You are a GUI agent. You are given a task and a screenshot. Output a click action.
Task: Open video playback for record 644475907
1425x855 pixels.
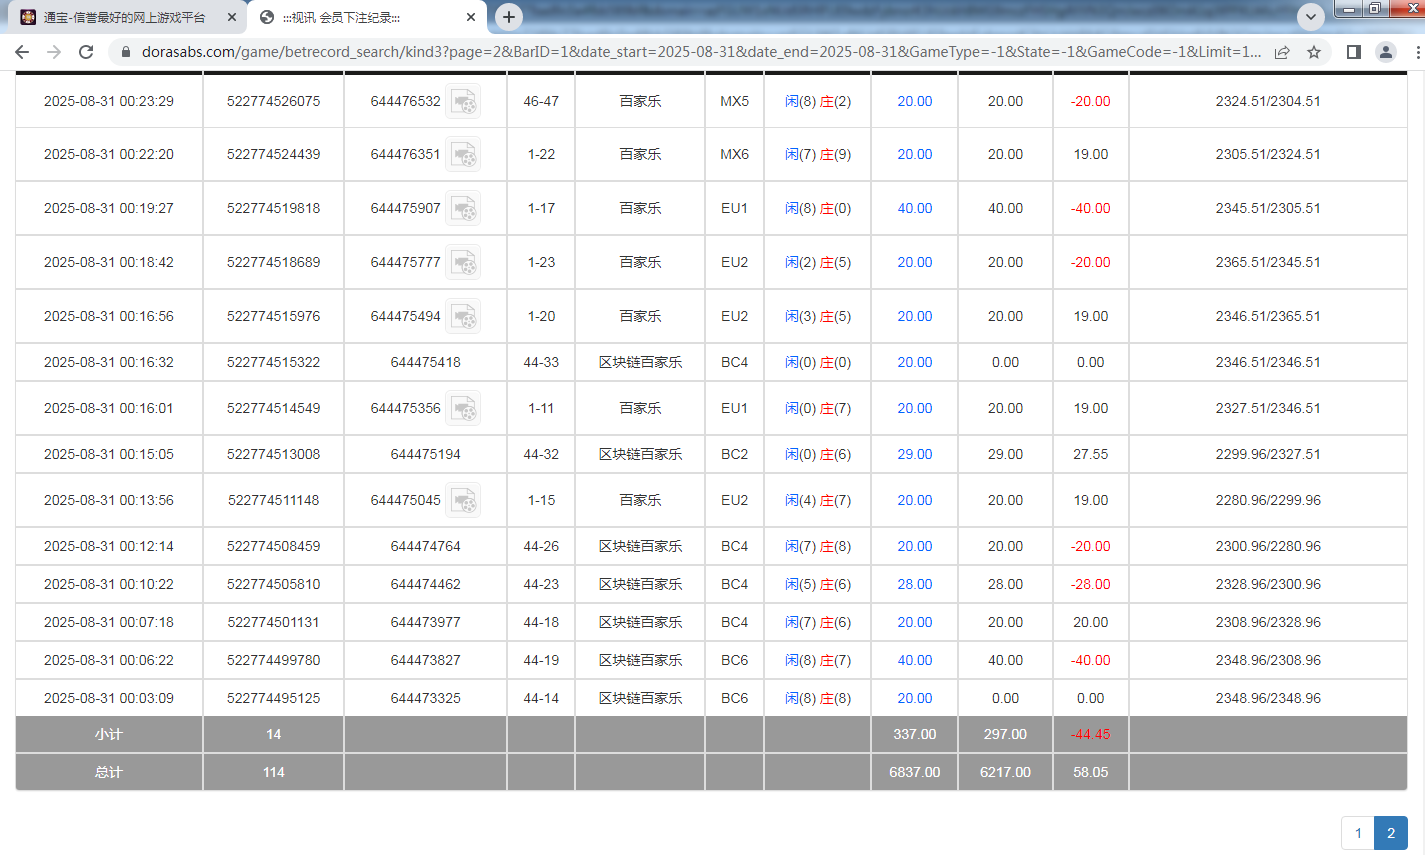463,207
